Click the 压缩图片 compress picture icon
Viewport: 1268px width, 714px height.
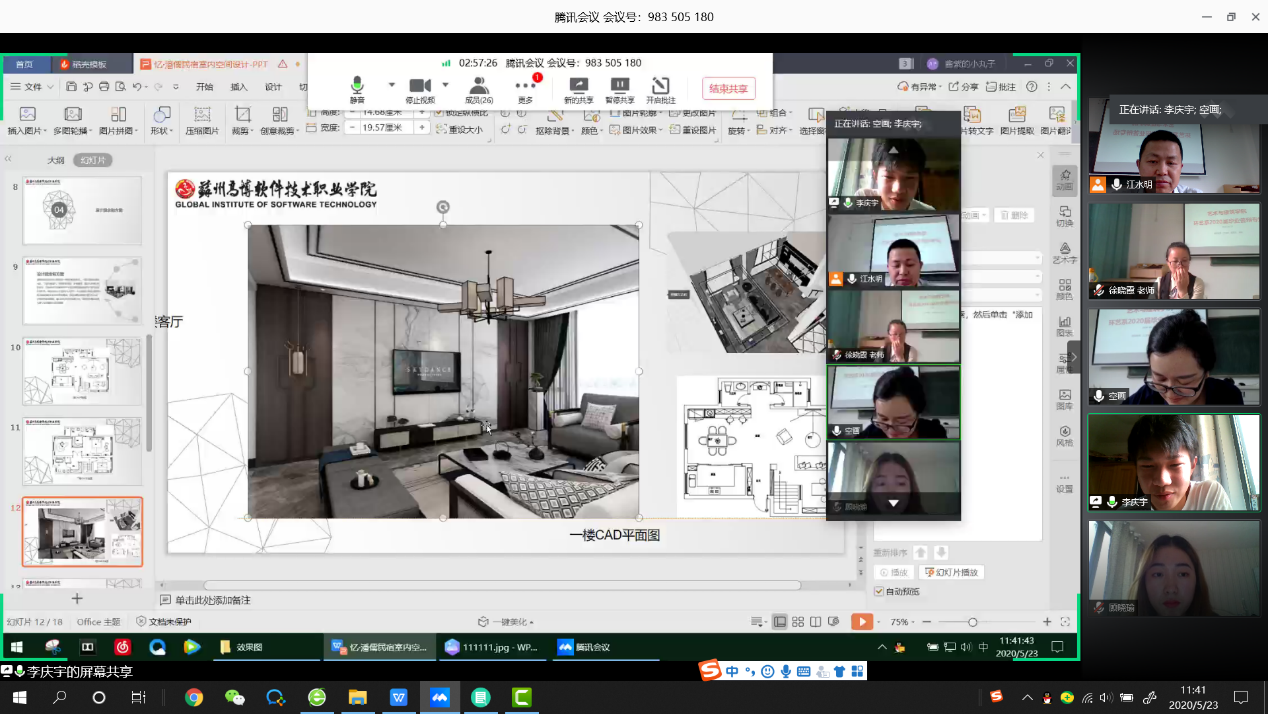202,119
